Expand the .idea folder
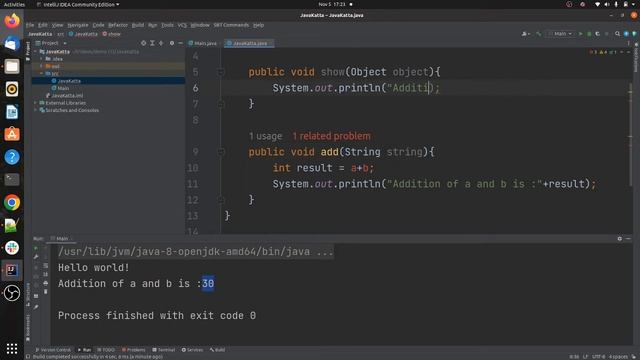Screen dimensions: 640x360 (x=41, y=59)
